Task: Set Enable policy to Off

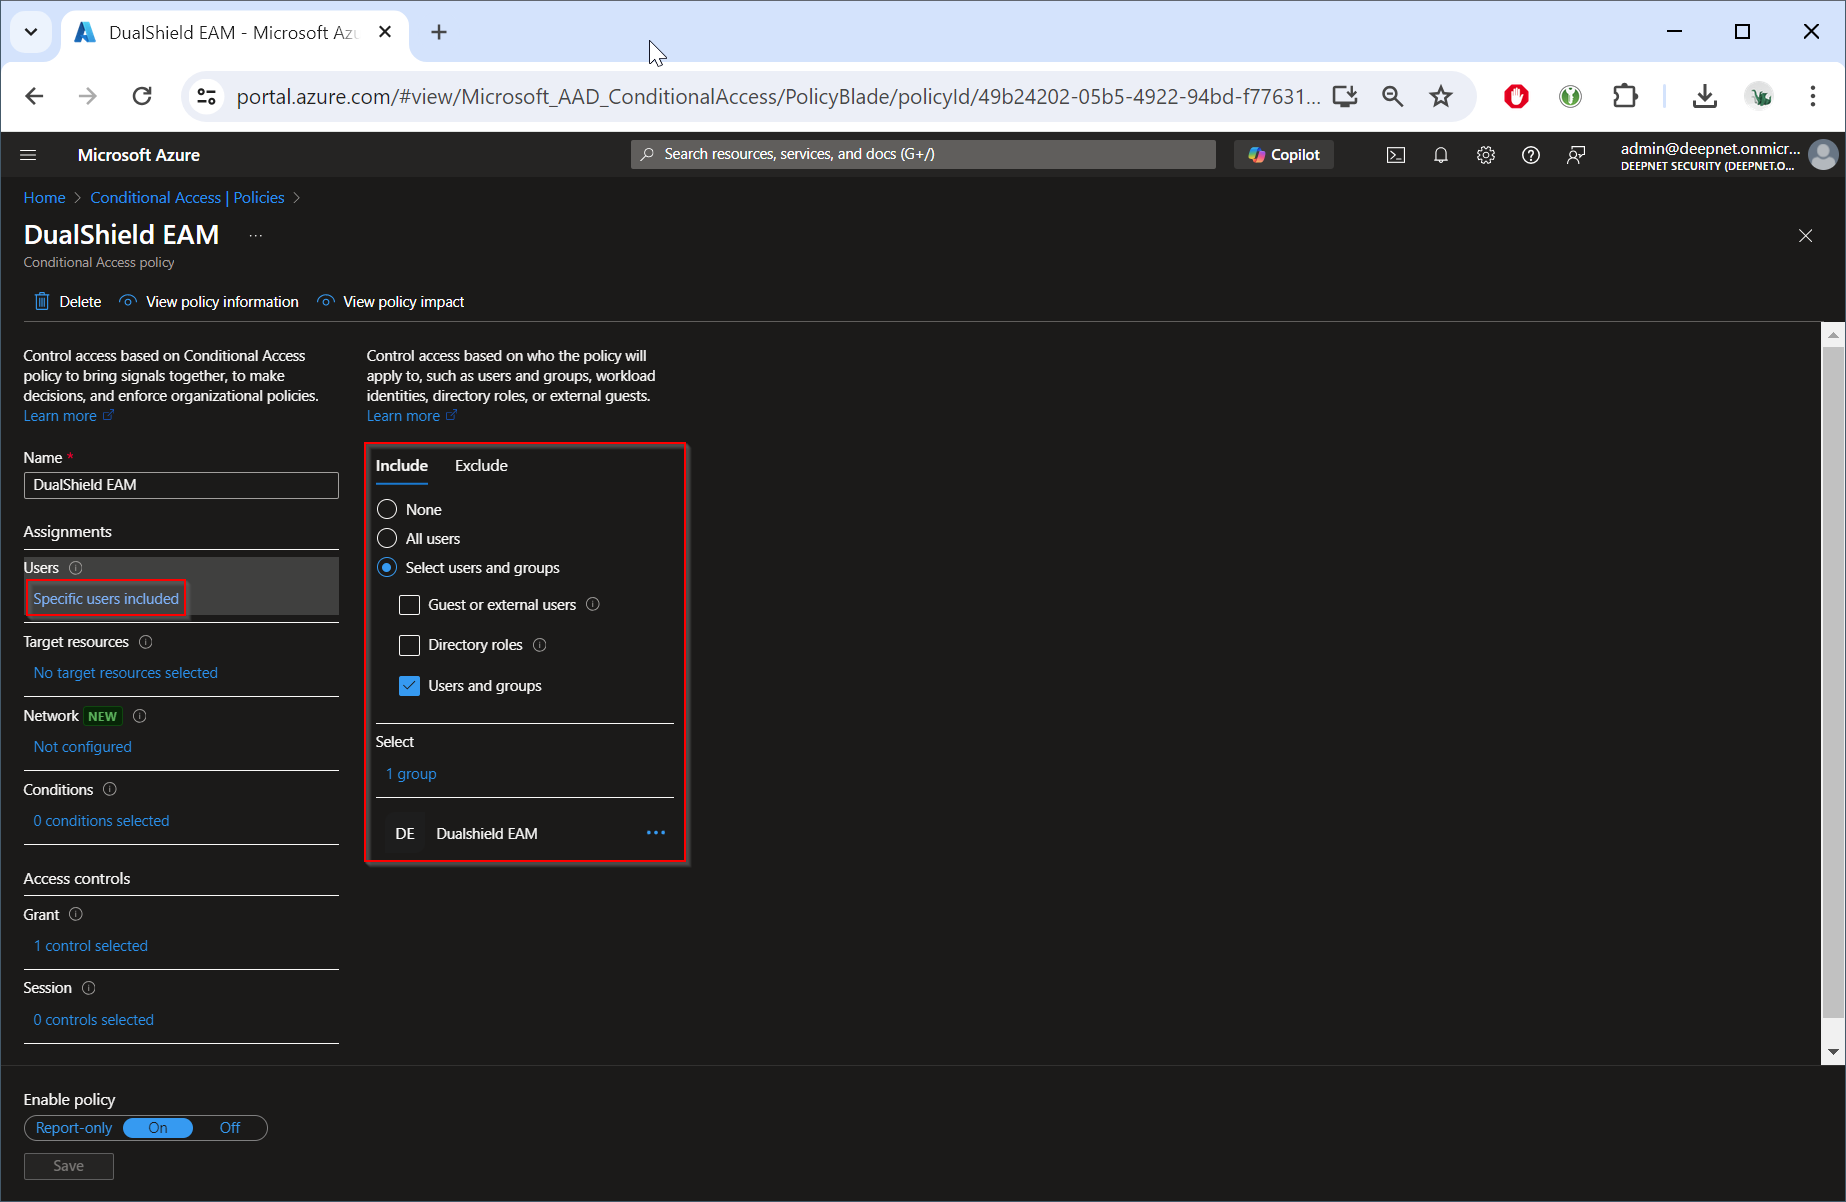Action: 230,1128
